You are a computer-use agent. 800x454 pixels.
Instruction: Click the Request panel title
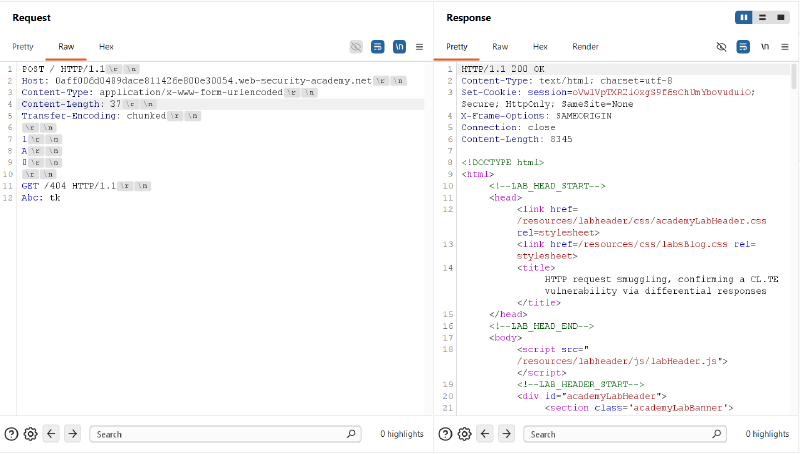click(x=32, y=18)
